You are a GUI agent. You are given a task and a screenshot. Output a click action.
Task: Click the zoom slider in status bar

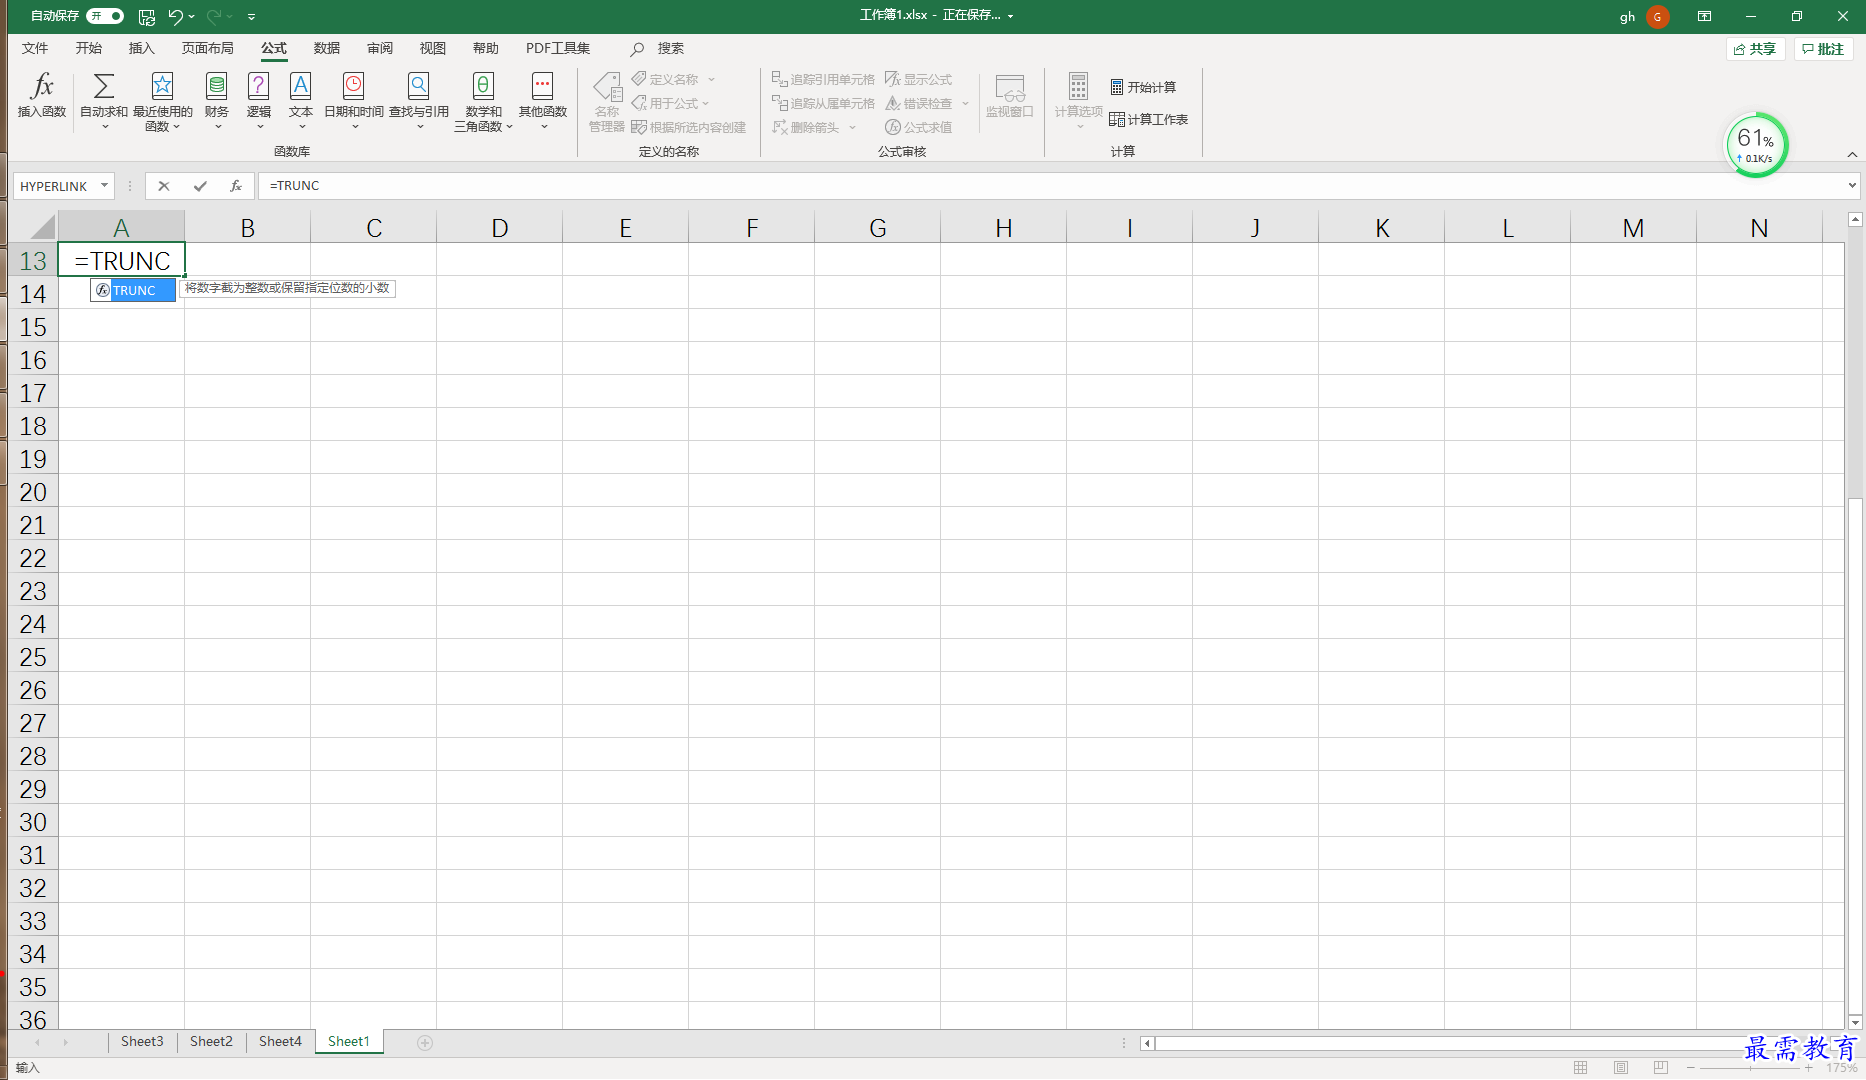(x=1750, y=1068)
